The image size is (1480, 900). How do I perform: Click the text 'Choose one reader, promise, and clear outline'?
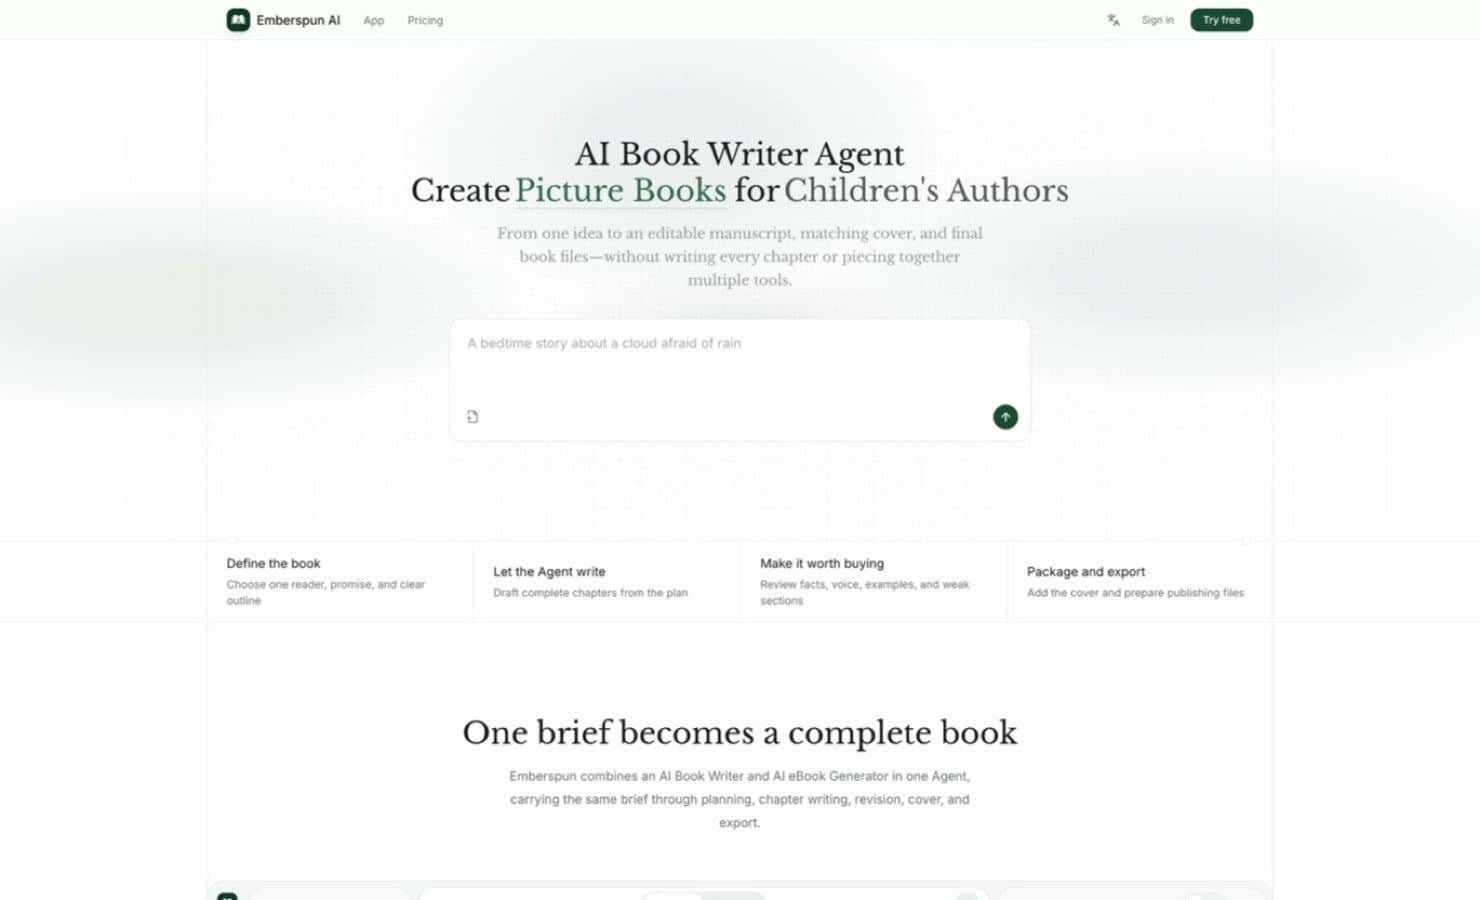[x=326, y=592]
